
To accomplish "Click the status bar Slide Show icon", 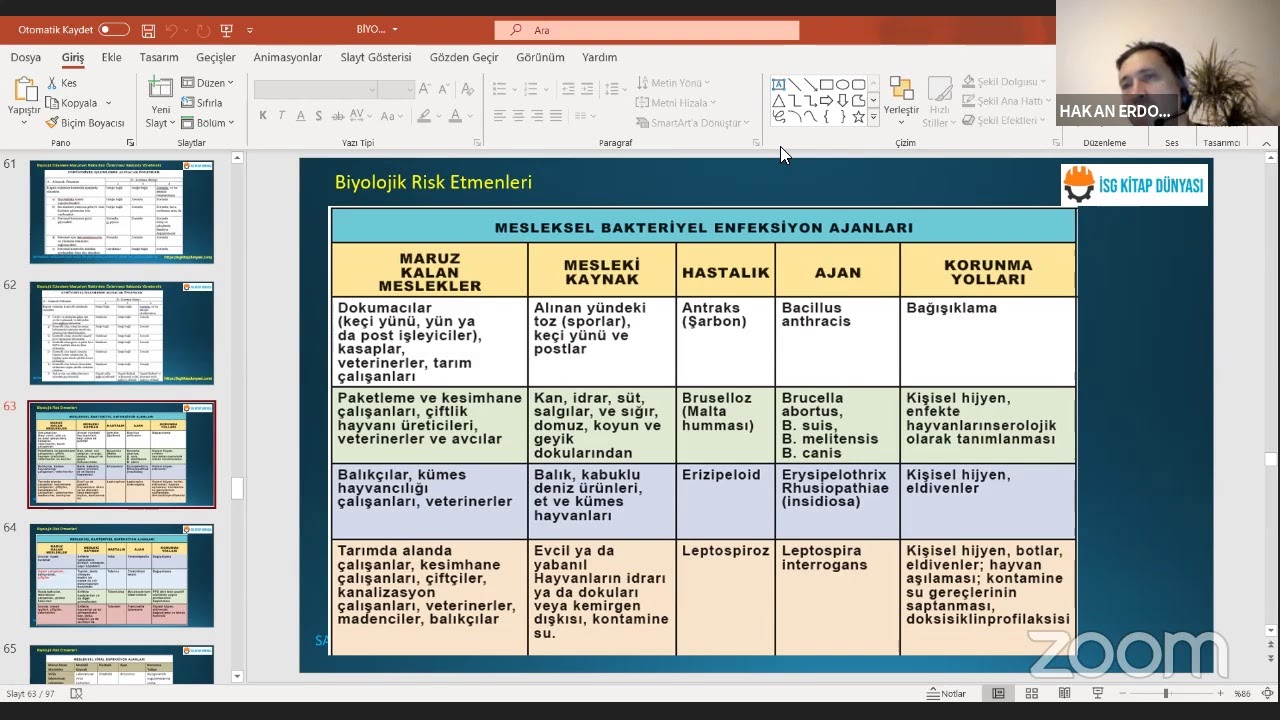I will (1097, 693).
